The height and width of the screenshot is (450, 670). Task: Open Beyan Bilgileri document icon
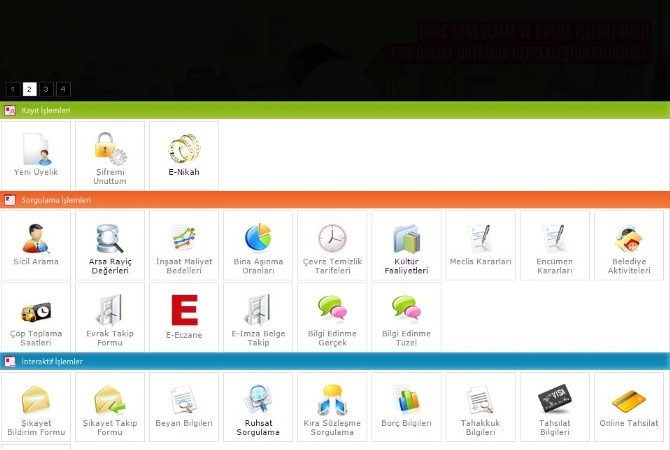[x=184, y=400]
